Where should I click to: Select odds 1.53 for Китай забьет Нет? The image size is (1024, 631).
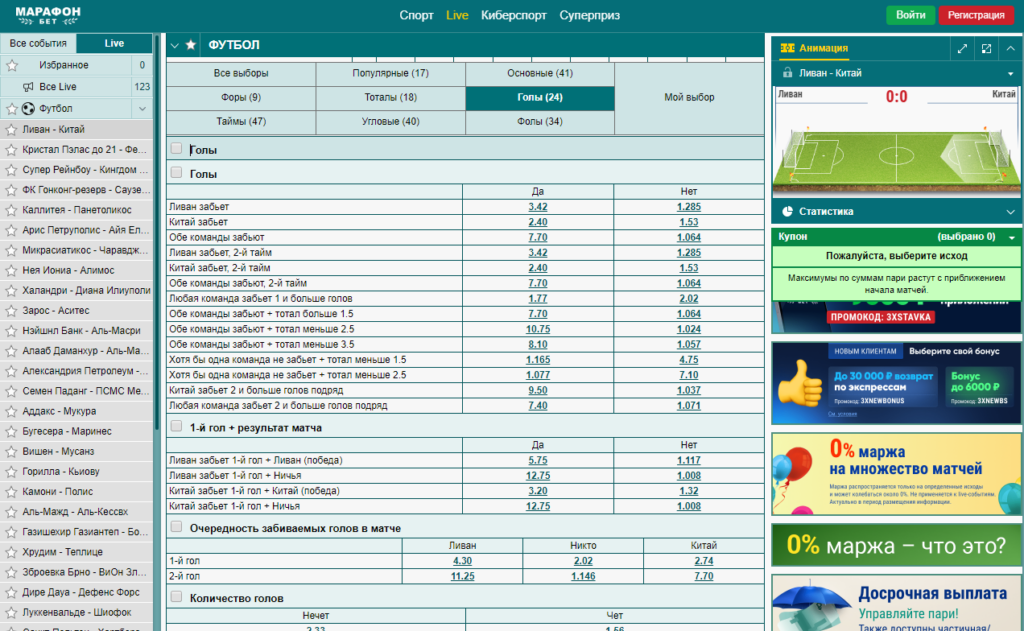point(688,222)
